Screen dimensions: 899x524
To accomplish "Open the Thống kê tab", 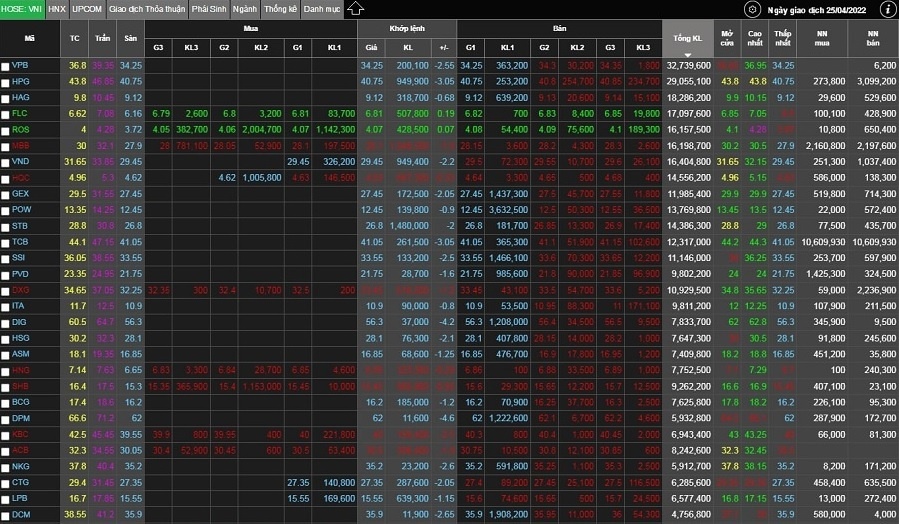I will [x=280, y=9].
